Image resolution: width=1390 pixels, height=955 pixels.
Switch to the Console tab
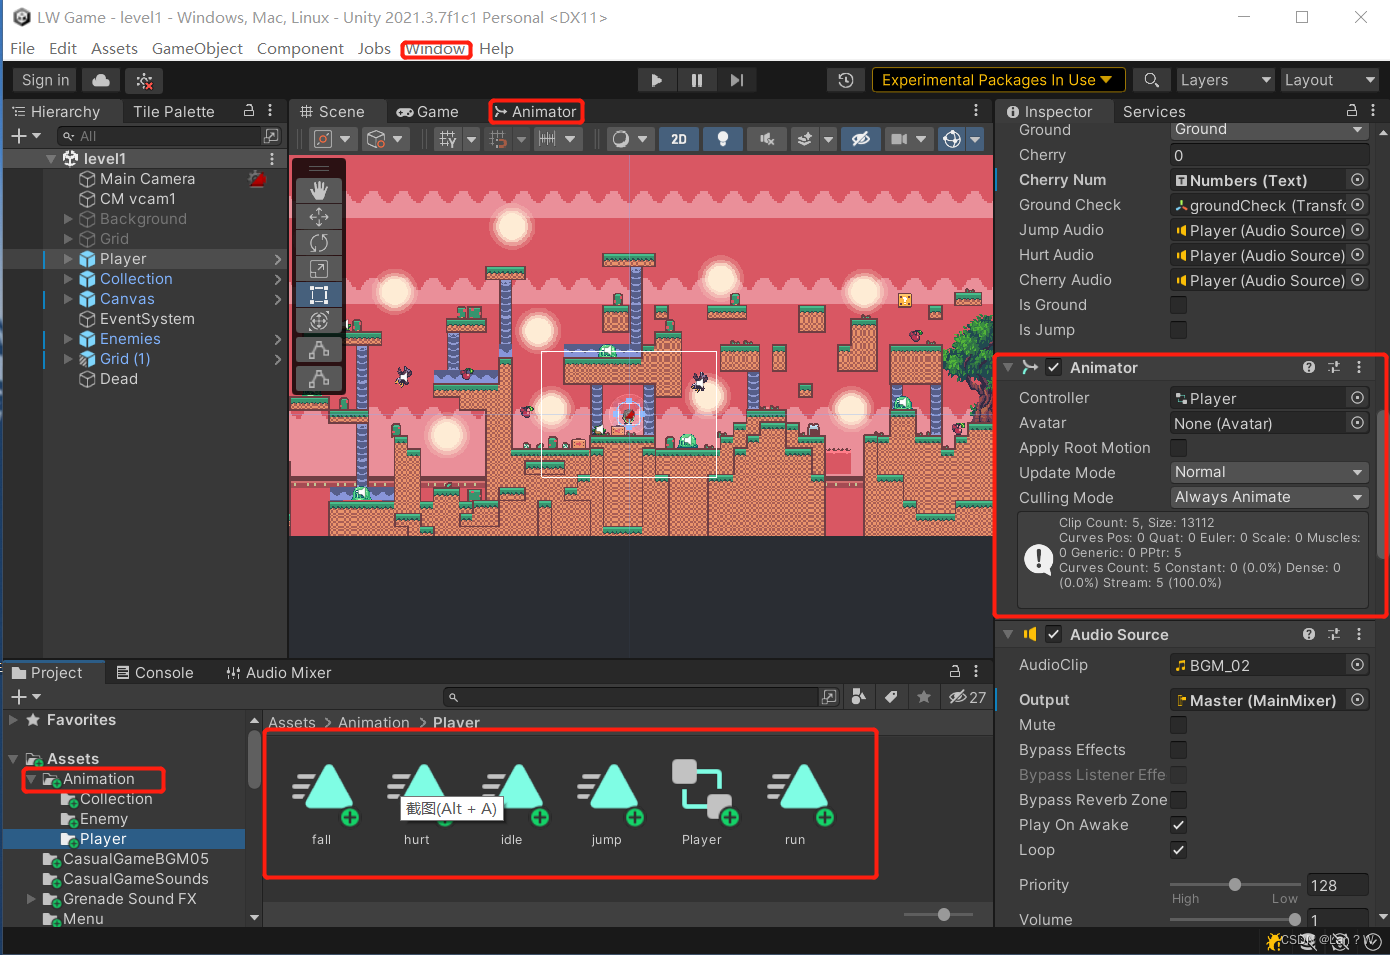[x=155, y=673]
